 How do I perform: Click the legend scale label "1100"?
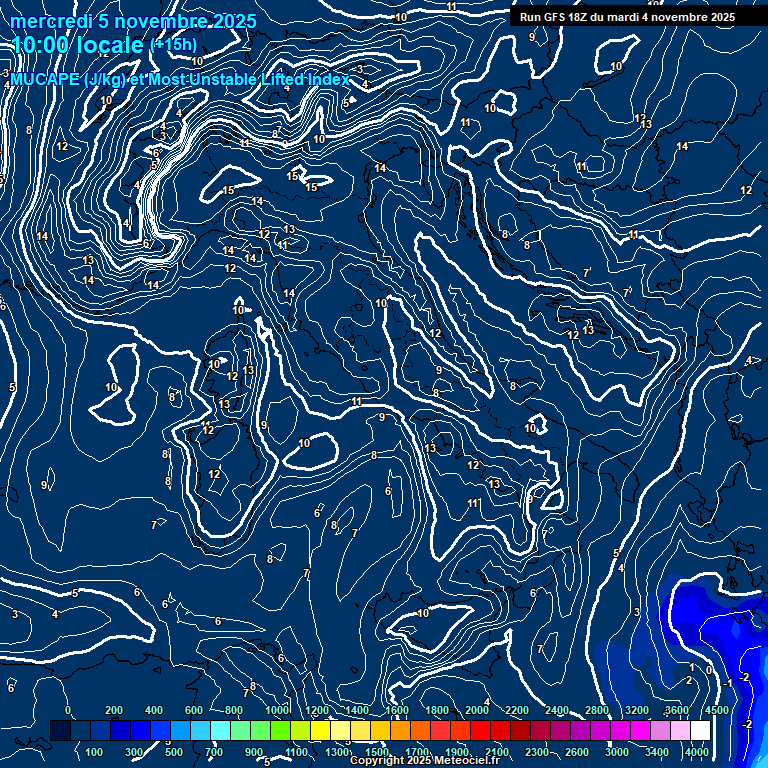pos(297,752)
